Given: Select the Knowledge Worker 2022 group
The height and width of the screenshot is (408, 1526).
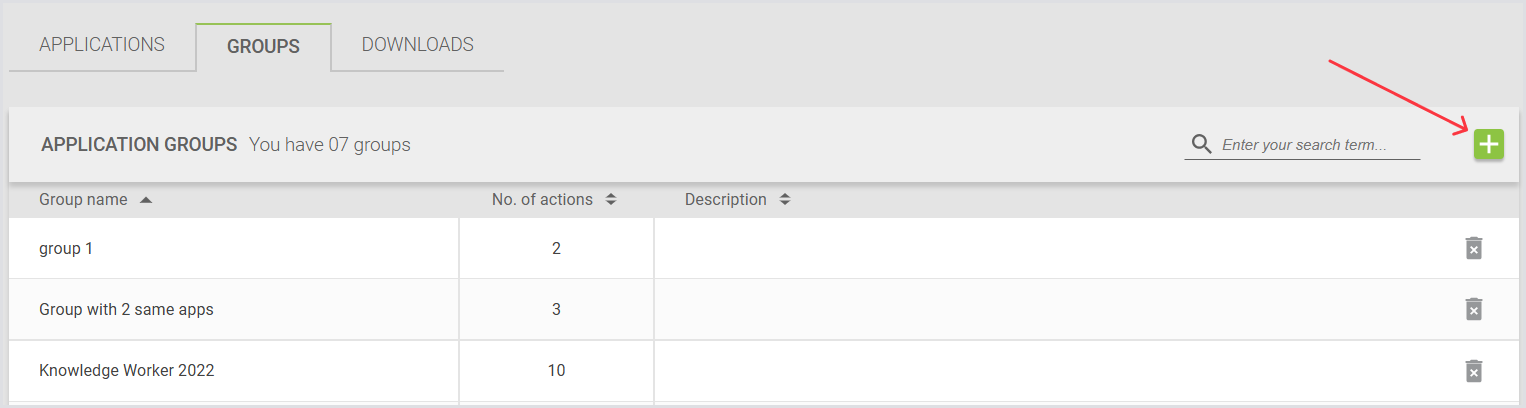Looking at the screenshot, I should coord(126,371).
